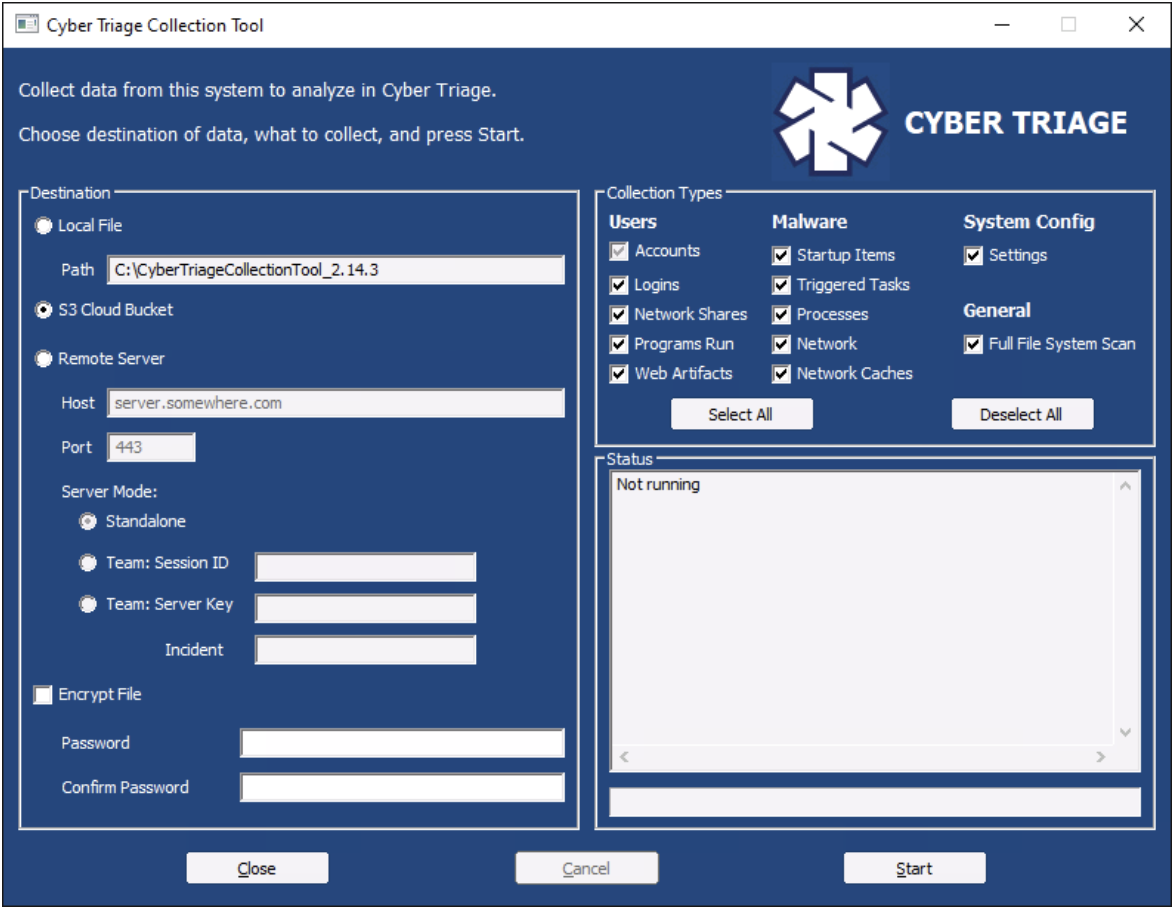
Task: Click the Select All button
Action: click(x=741, y=414)
